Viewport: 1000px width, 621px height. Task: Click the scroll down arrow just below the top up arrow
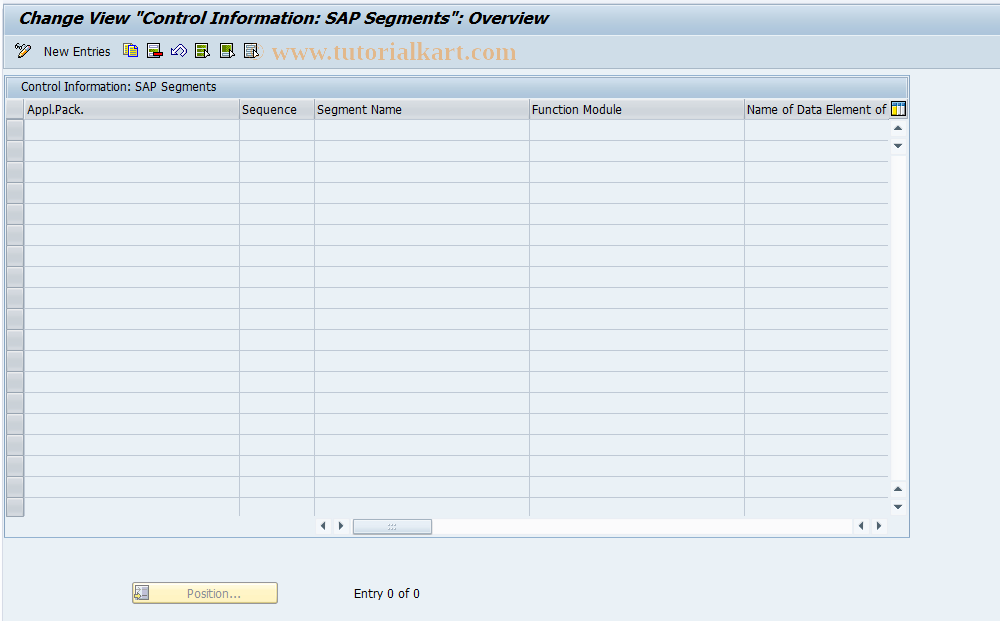tap(898, 146)
